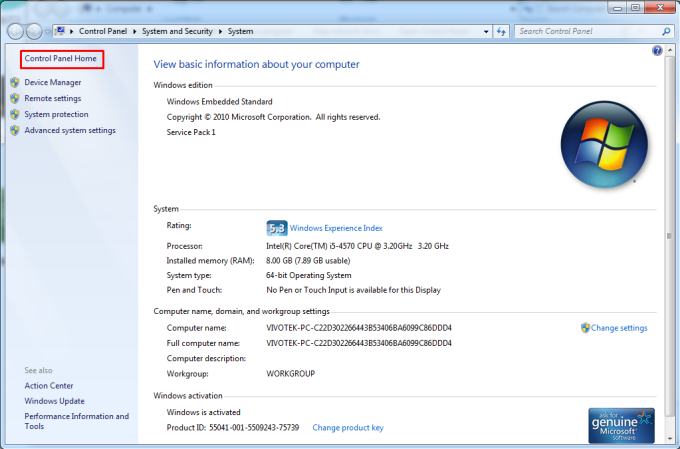Click inside the Search Control Panel field
This screenshot has width=680, height=449.
click(585, 31)
